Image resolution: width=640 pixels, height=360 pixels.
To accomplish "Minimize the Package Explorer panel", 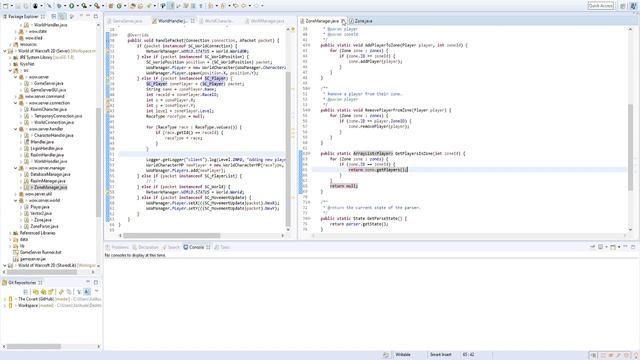I will 87,16.
